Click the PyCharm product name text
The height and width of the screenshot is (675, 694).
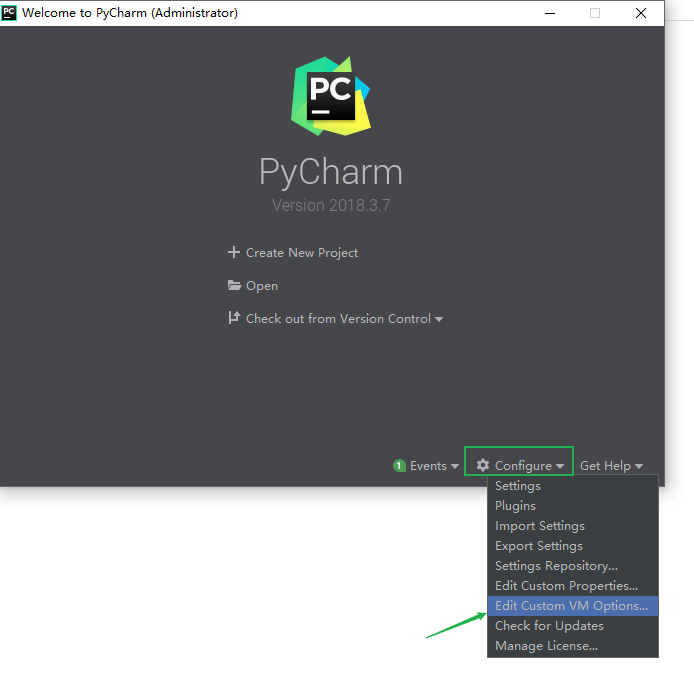coord(331,172)
